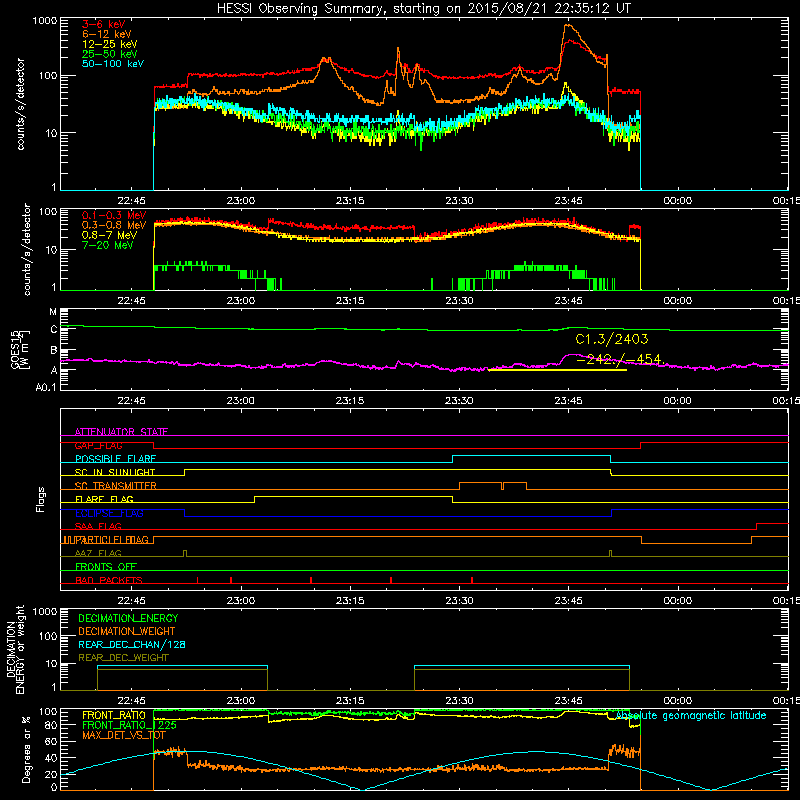Select the SC_TRANSMITTER flag label
This screenshot has height=800, width=800.
pos(116,486)
